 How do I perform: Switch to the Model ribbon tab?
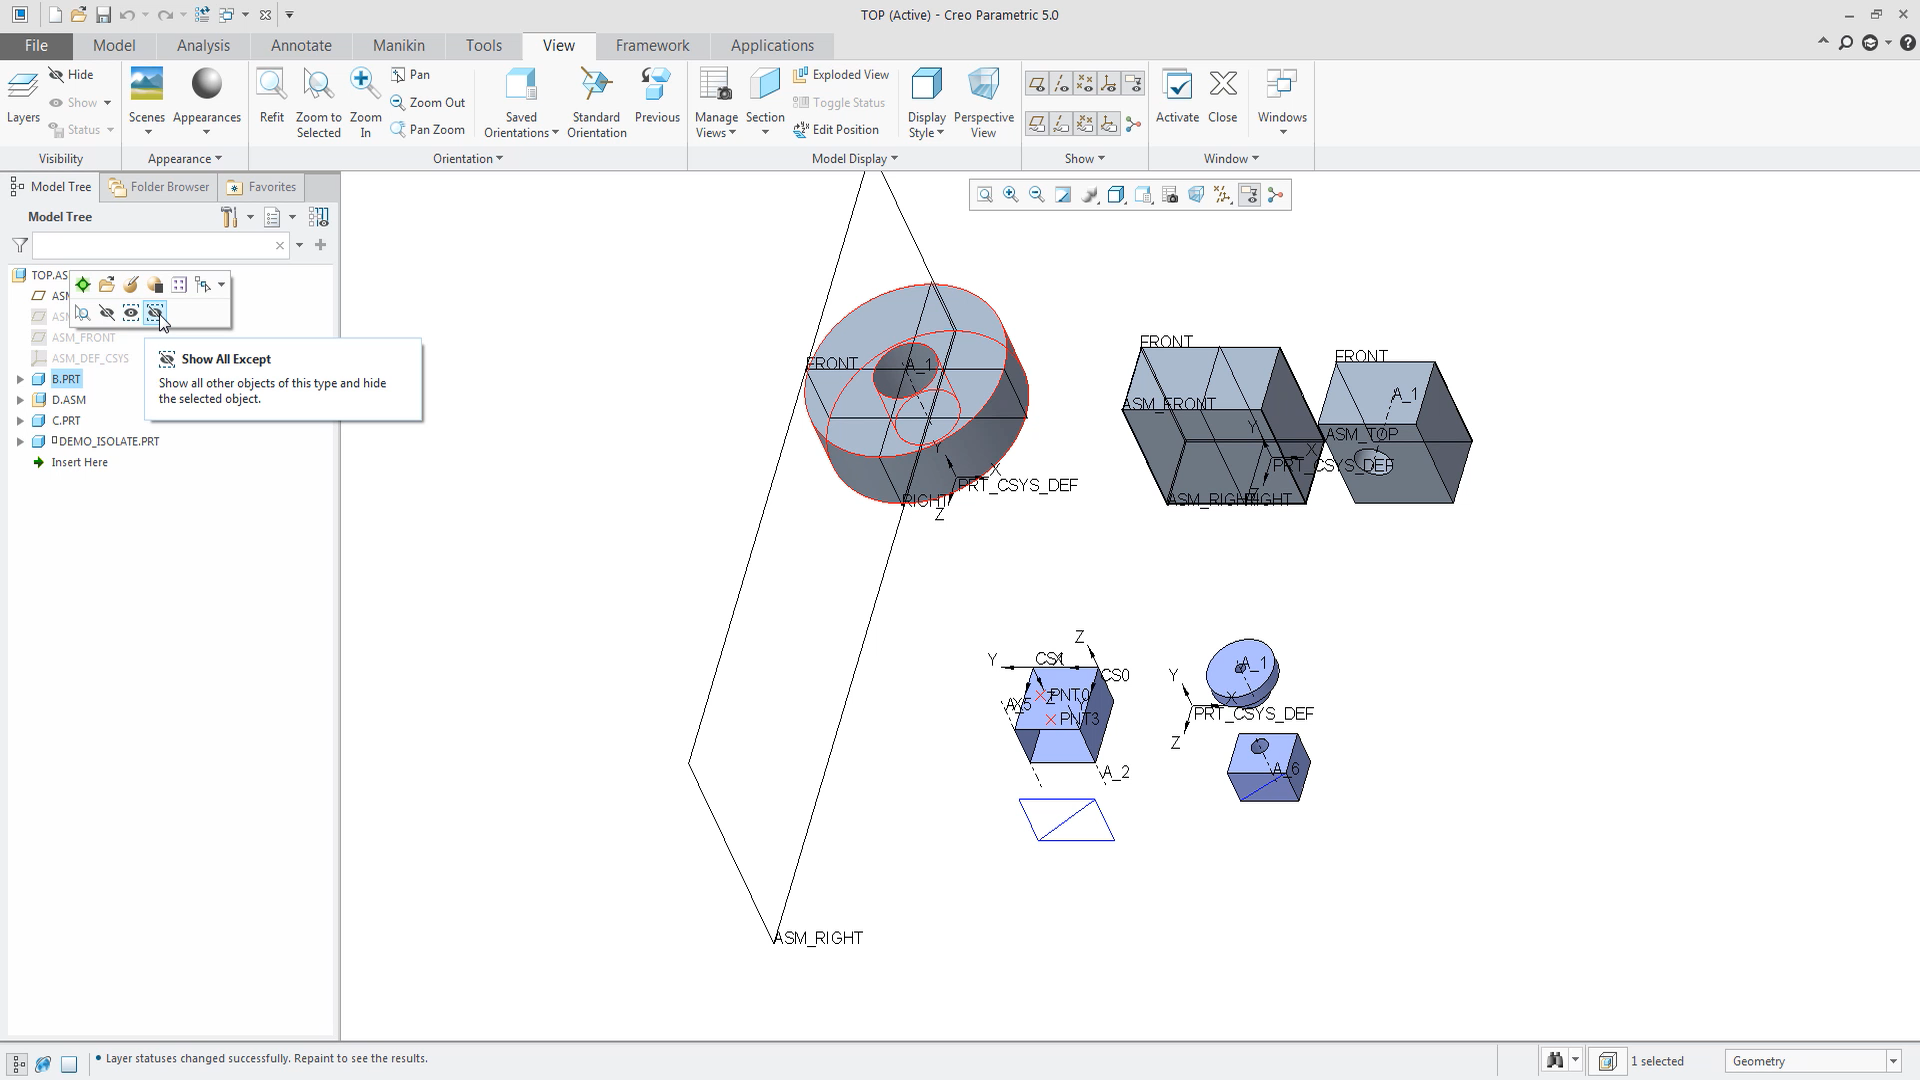114,46
